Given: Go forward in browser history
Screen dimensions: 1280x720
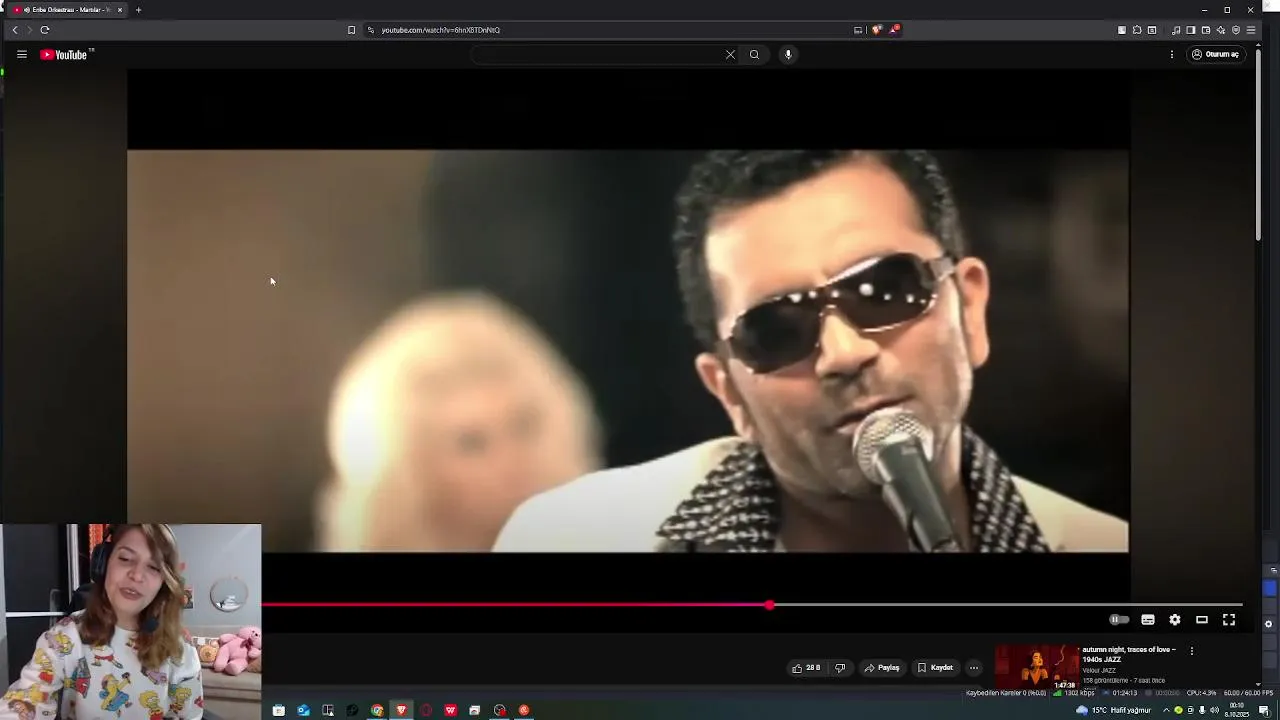Looking at the screenshot, I should pos(29,30).
